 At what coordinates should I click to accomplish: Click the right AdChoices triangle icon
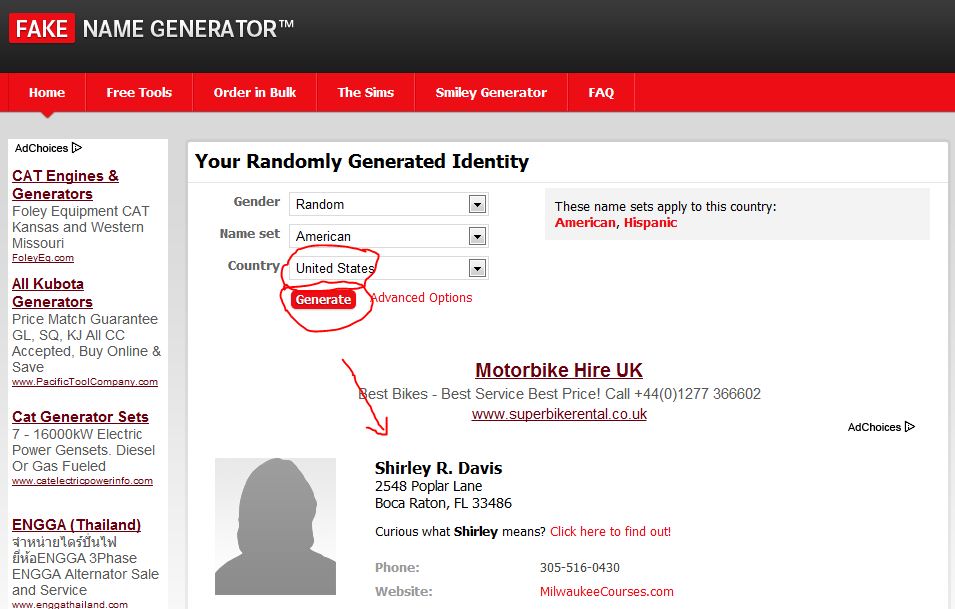pos(909,427)
